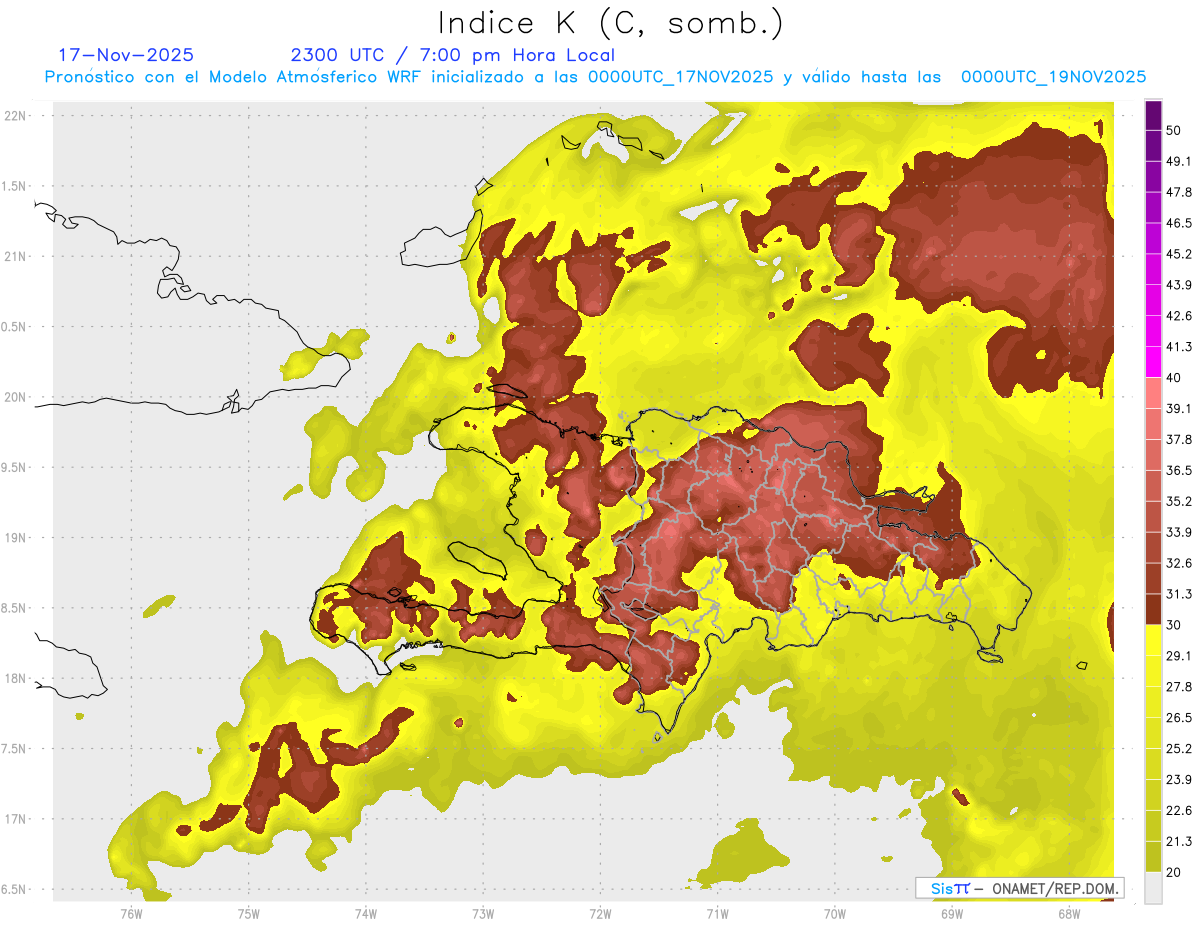Click the "17N" latitude axis label
The height and width of the screenshot is (927, 1200).
(x=14, y=819)
